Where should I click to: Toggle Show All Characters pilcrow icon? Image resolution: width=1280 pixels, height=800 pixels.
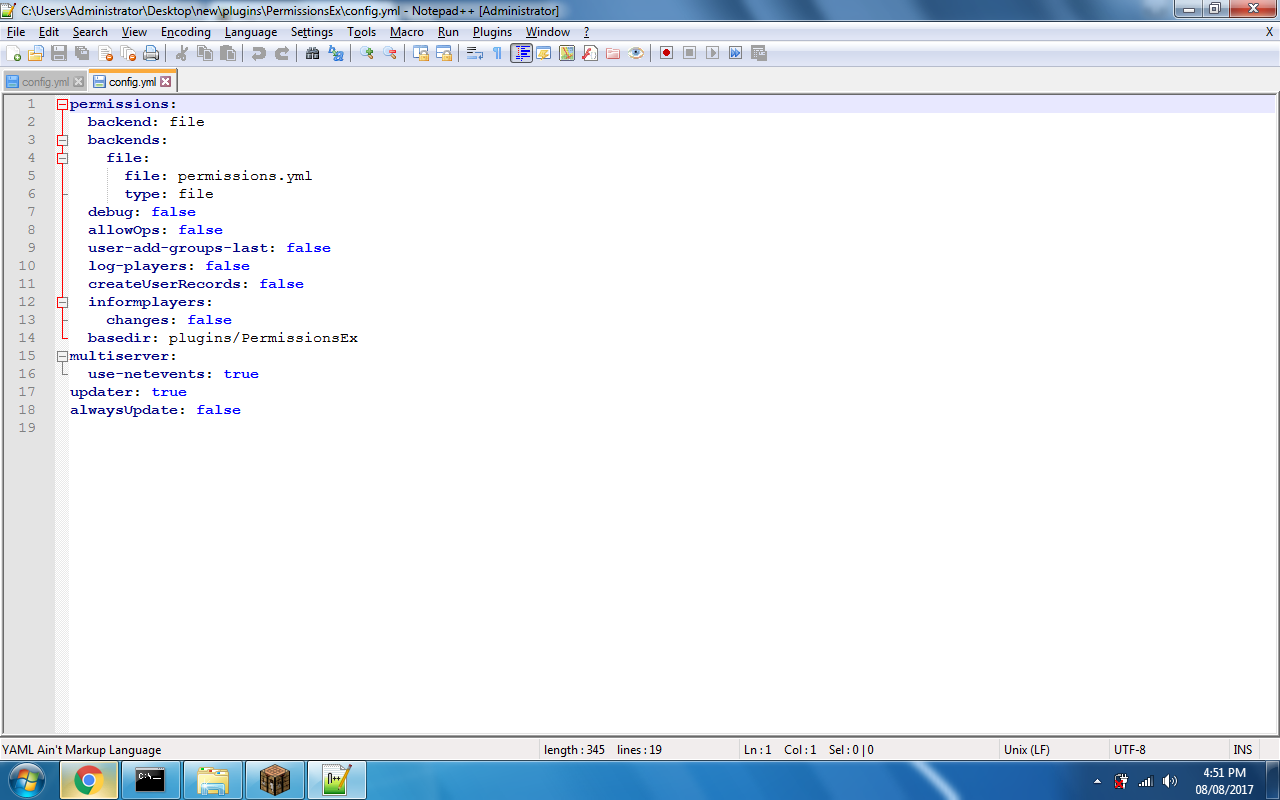(497, 53)
